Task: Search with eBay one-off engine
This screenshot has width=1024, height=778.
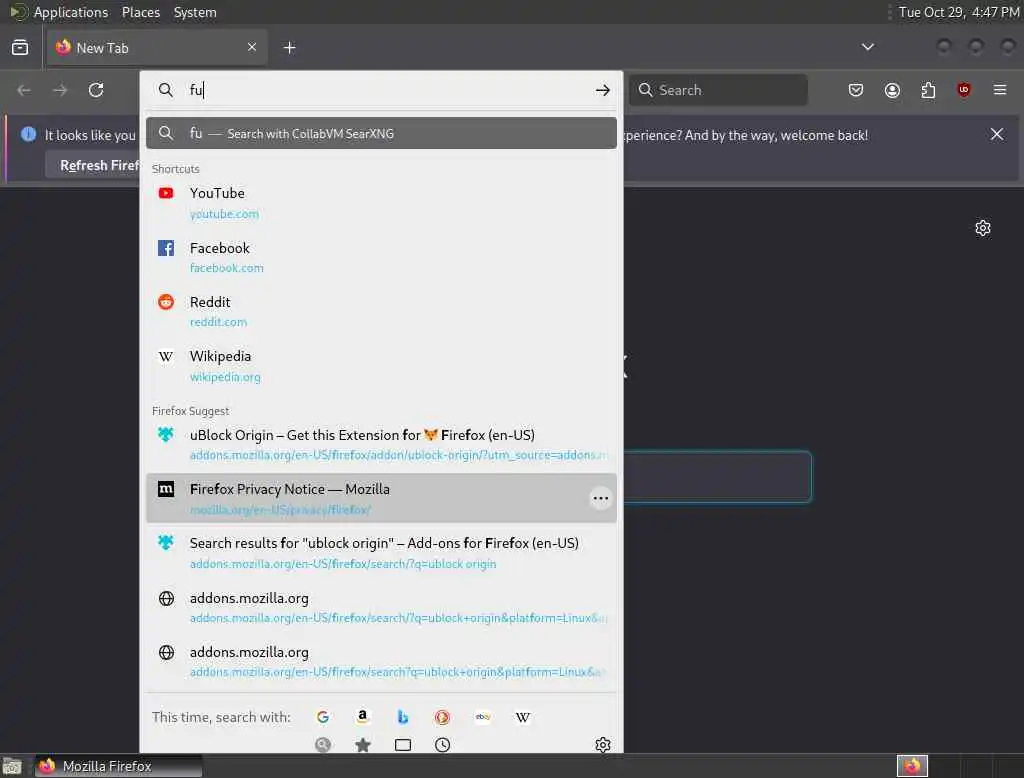Action: coord(483,717)
